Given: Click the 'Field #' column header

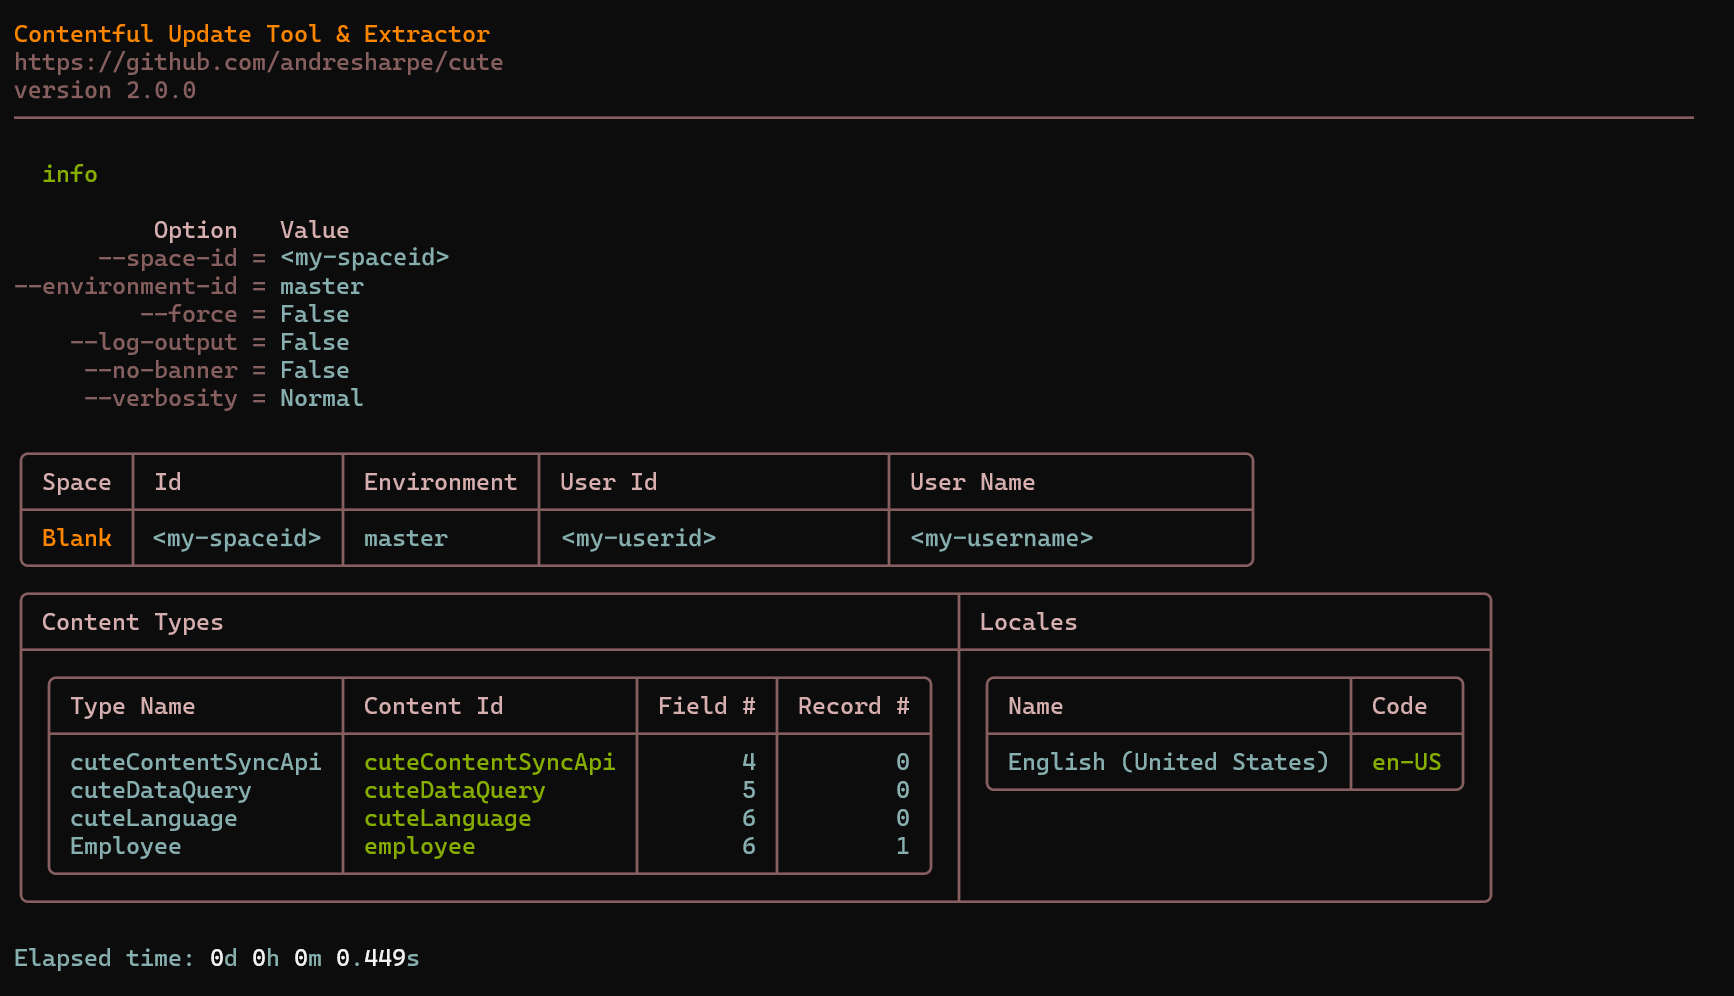Looking at the screenshot, I should 706,706.
